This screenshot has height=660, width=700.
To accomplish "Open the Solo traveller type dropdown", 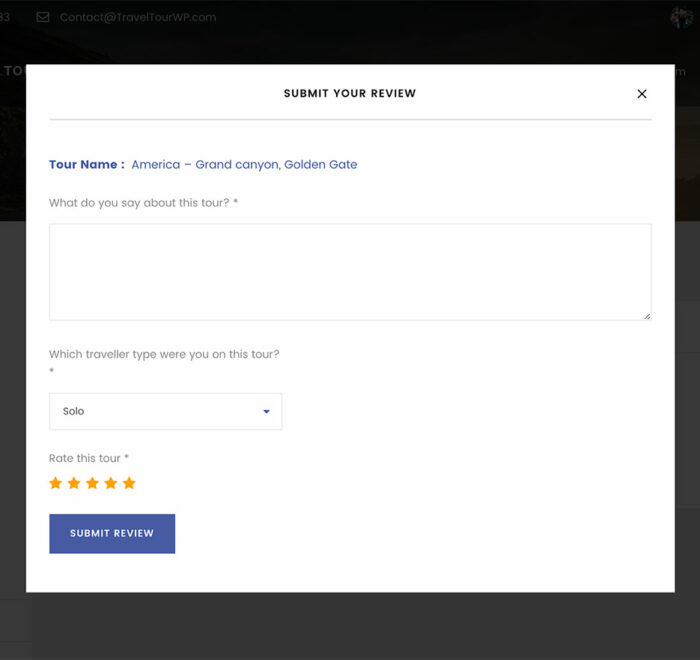I will [165, 411].
